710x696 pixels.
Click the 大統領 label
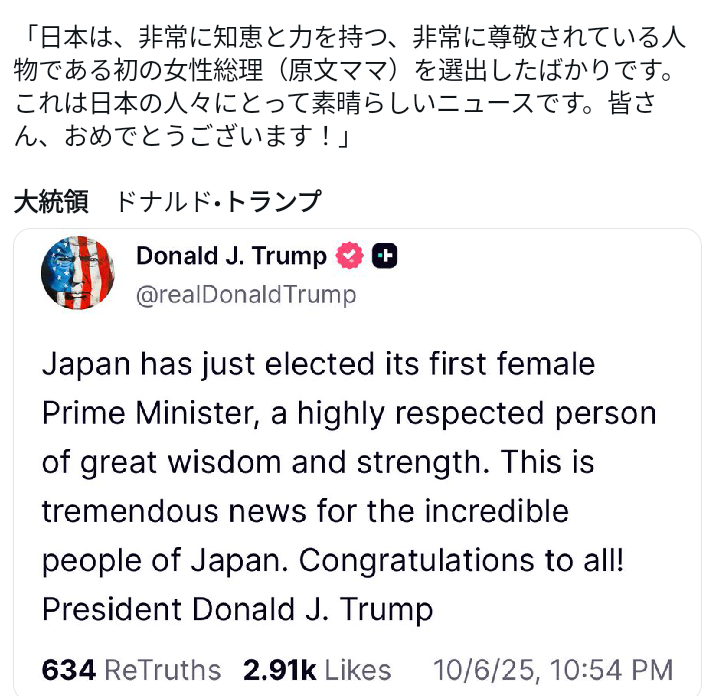pos(52,202)
